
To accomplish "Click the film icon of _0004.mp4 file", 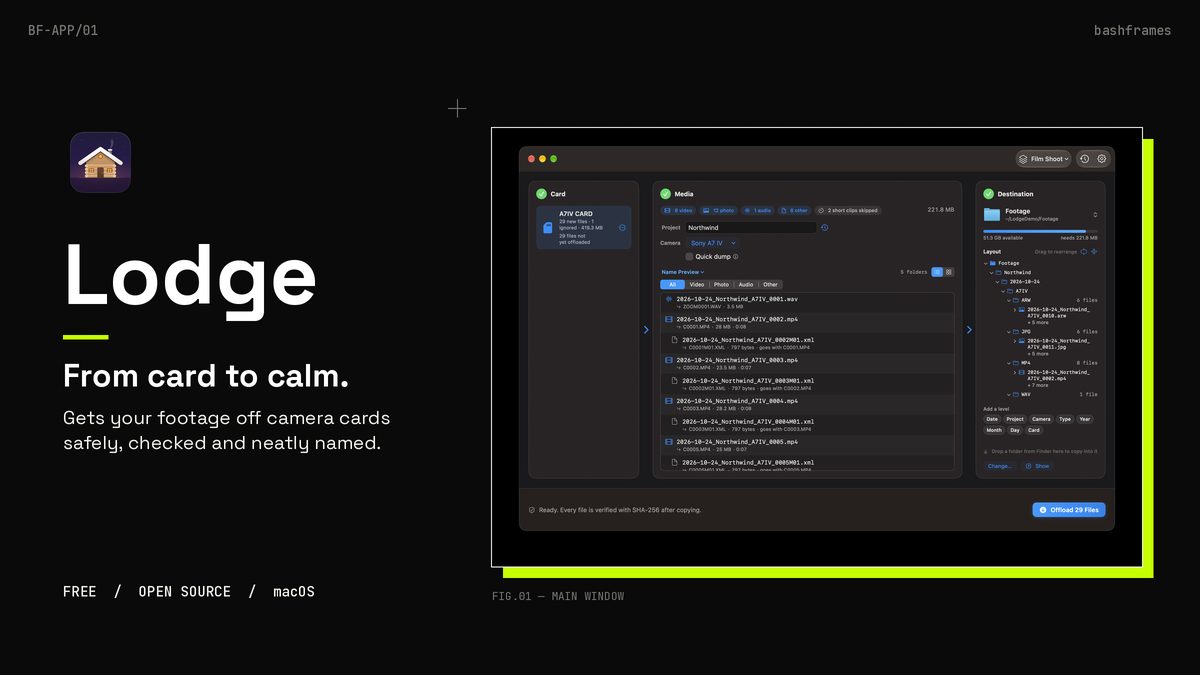I will point(669,401).
